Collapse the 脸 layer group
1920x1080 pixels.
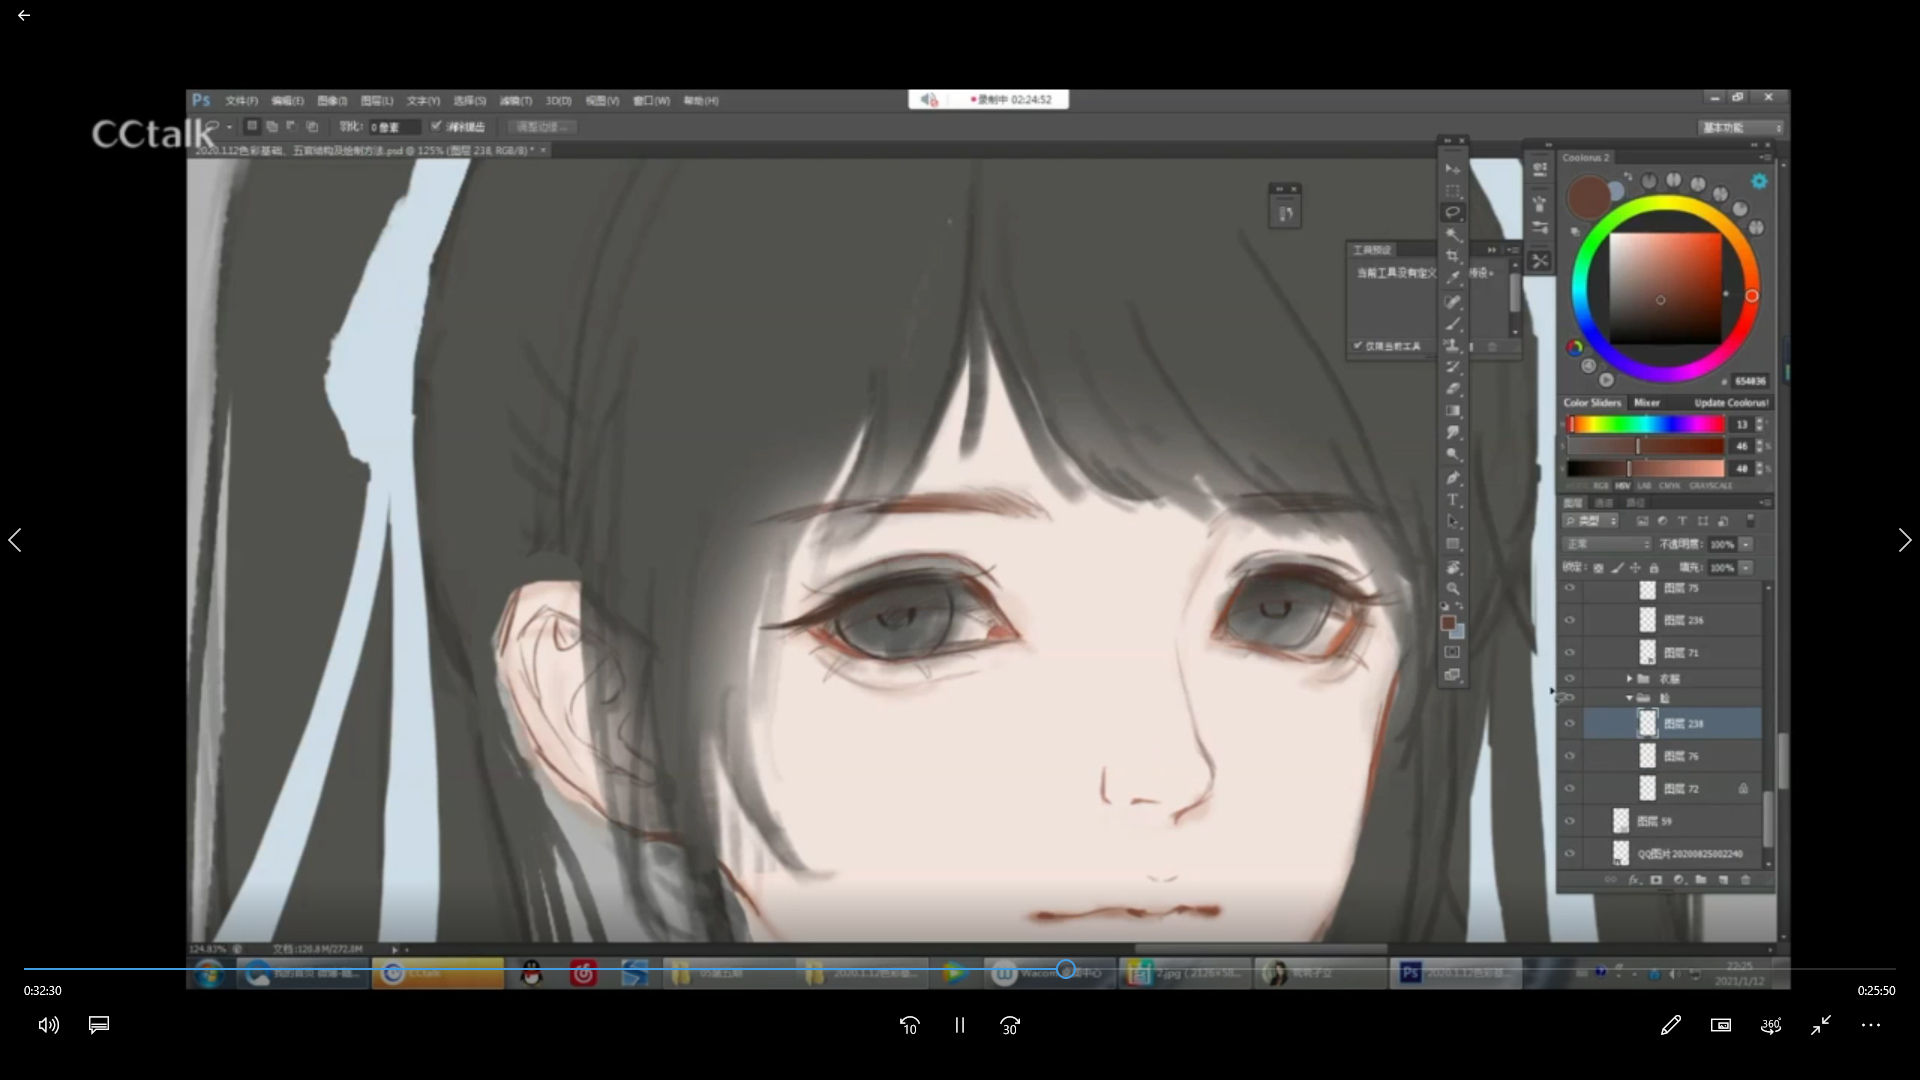[x=1629, y=697]
